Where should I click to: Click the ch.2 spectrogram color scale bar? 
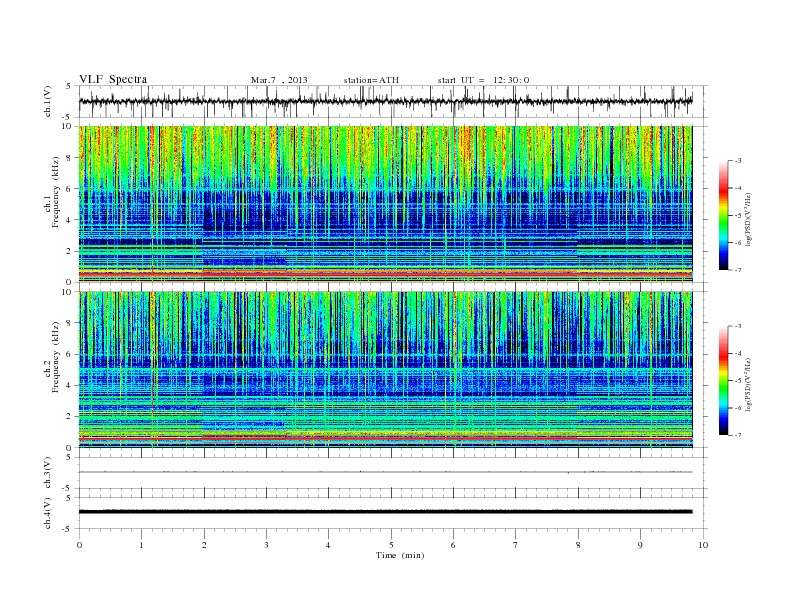(723, 381)
